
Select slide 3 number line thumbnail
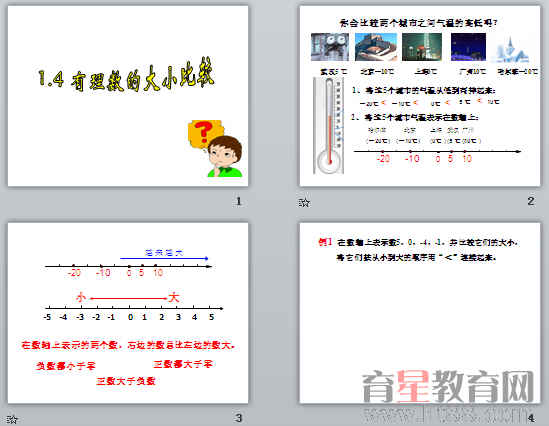tap(128, 313)
